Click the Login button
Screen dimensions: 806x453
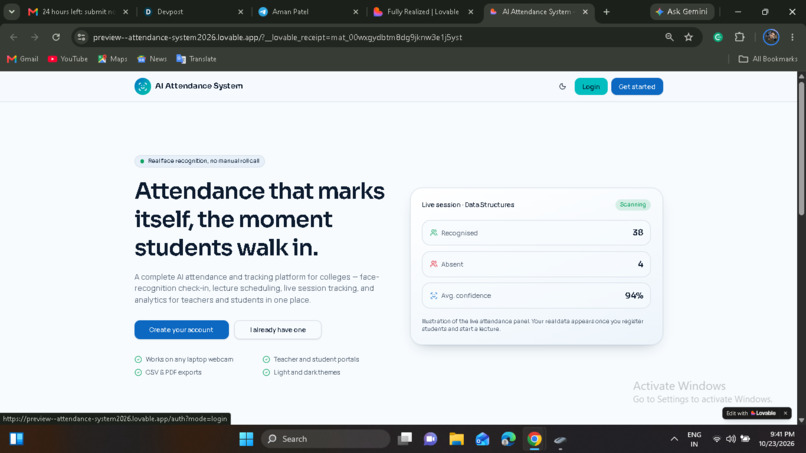click(591, 86)
